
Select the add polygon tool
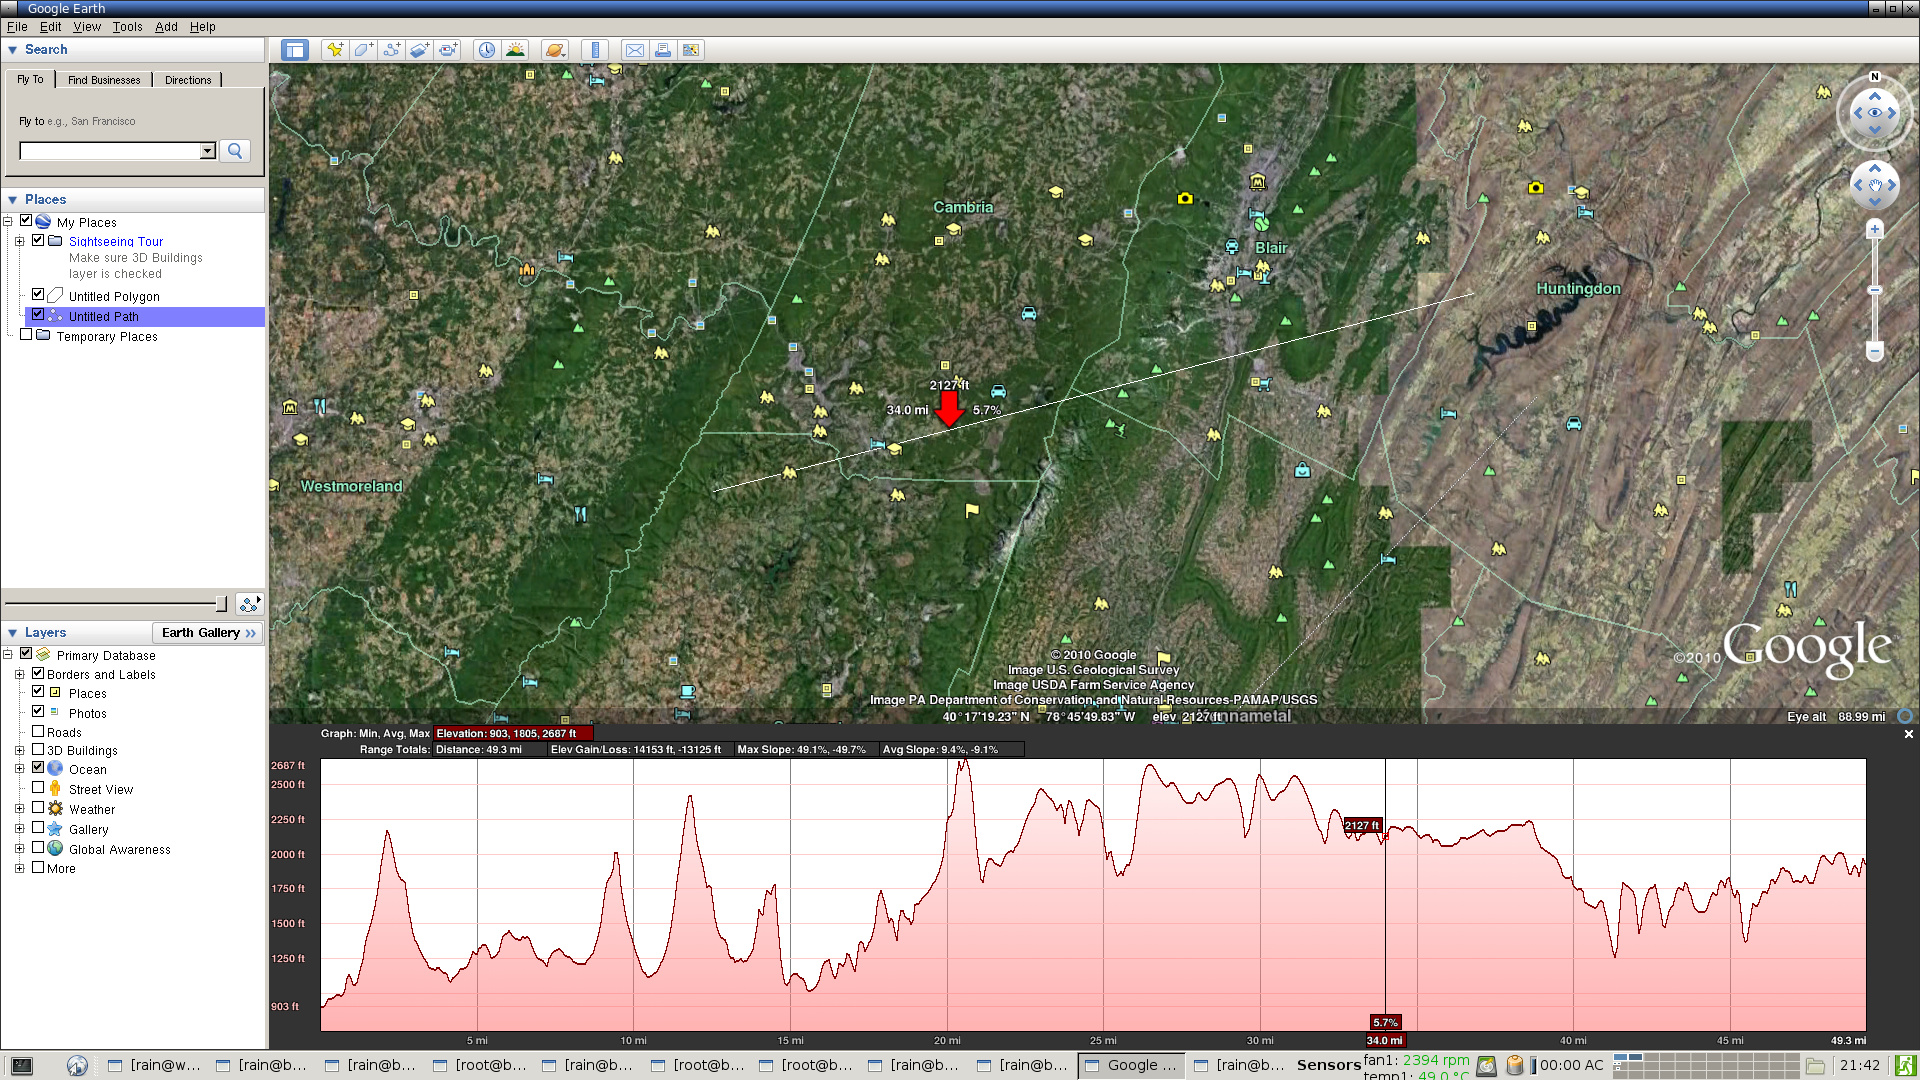[363, 50]
